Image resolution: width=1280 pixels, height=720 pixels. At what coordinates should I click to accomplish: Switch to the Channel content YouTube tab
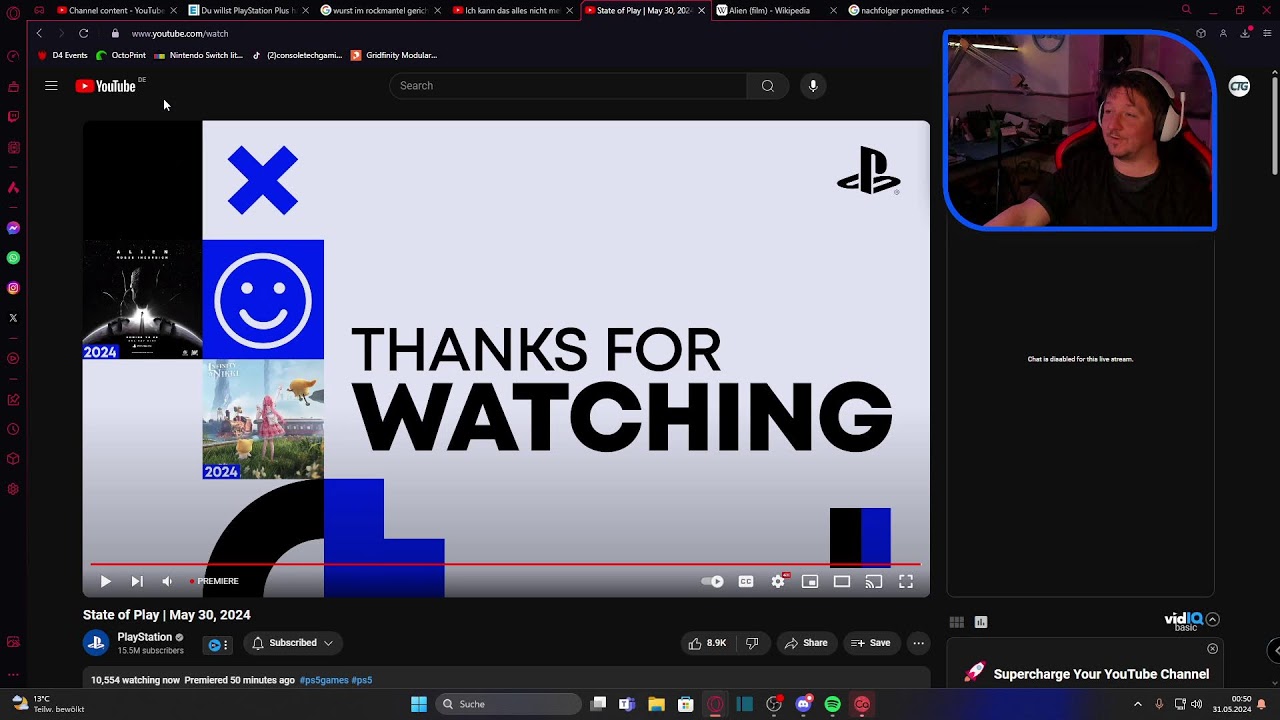point(116,10)
